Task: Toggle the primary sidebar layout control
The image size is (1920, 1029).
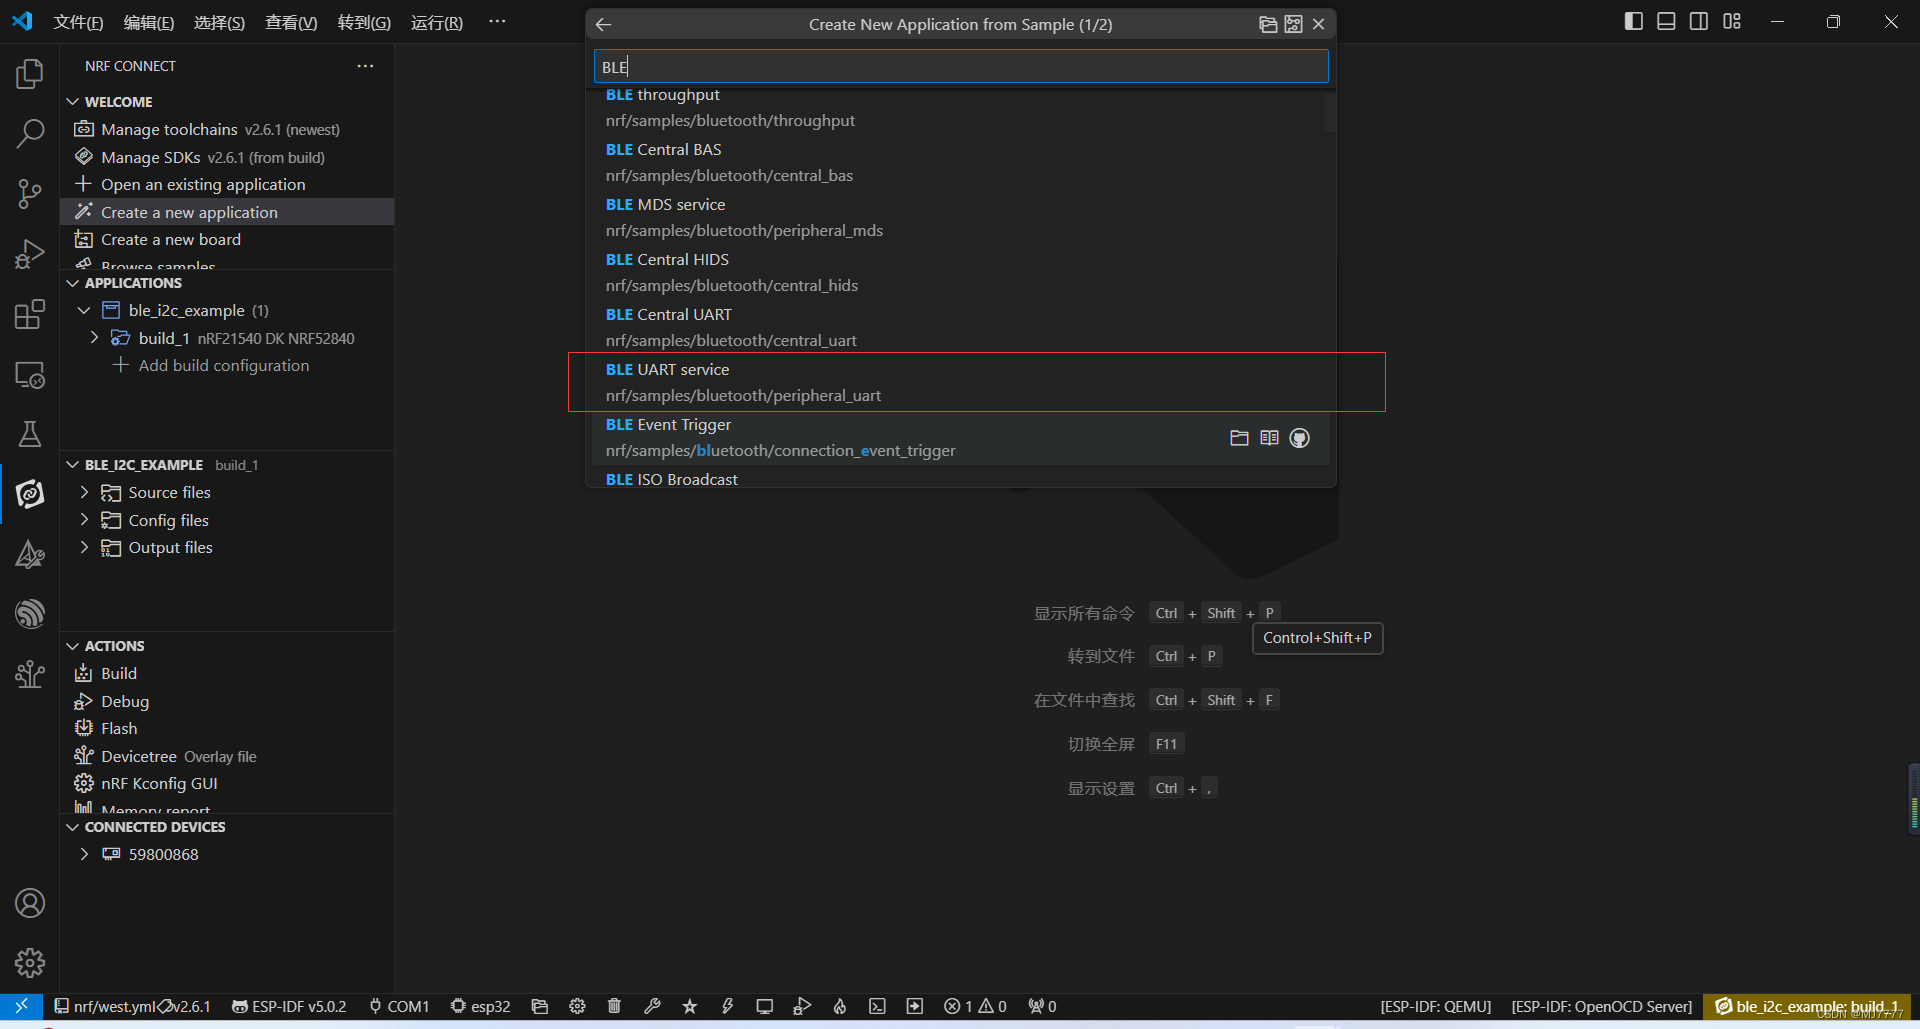Action: click(x=1633, y=20)
